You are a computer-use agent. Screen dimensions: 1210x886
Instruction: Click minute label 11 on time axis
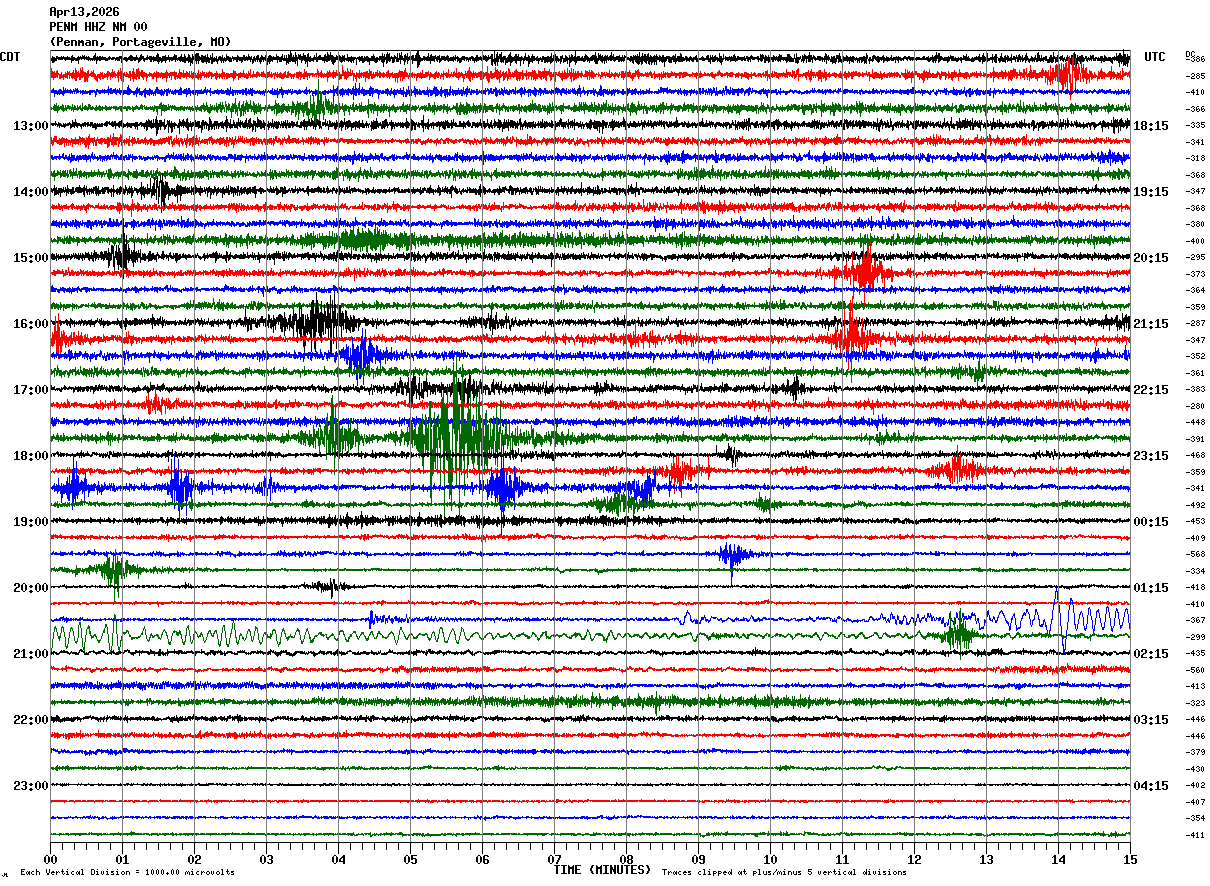click(842, 859)
